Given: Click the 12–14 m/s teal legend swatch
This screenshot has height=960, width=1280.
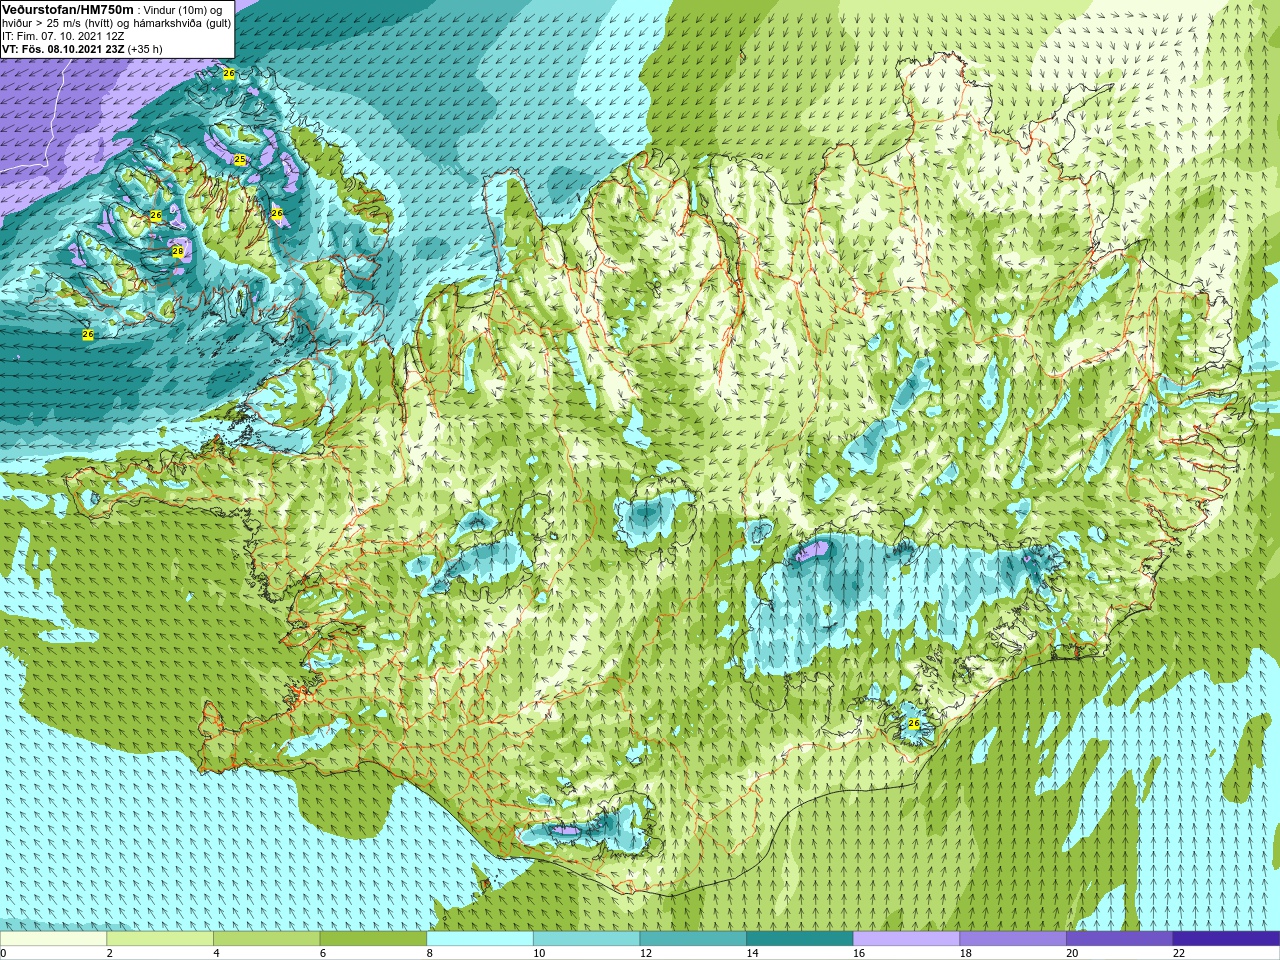Looking at the screenshot, I should (693, 939).
